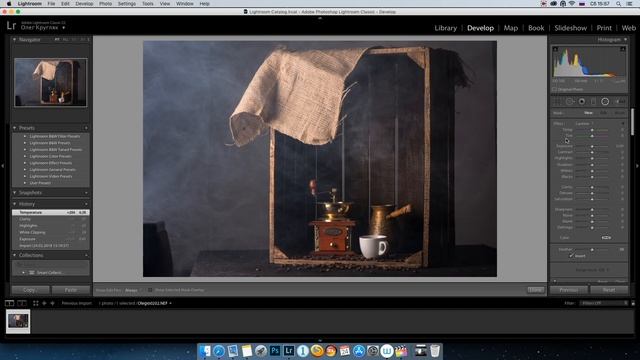This screenshot has width=640, height=360.
Task: Open the Color swatch picker
Action: (606, 238)
